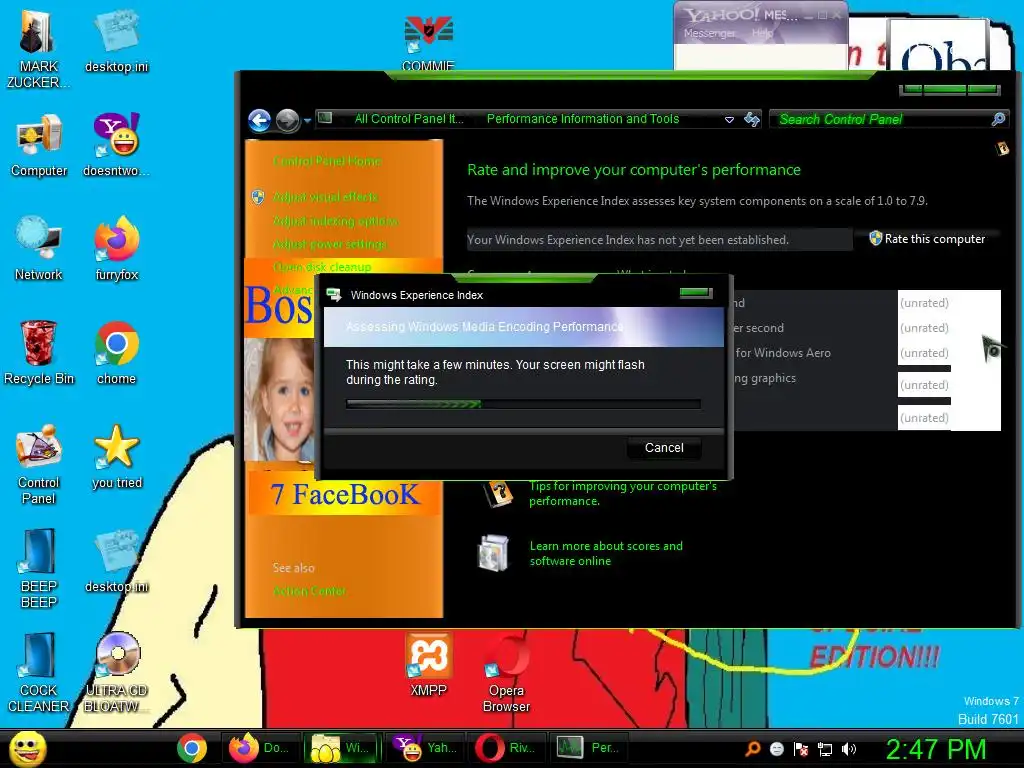Open the COCK CLEANER desktop shortcut
1024x768 pixels.
pyautogui.click(x=39, y=673)
